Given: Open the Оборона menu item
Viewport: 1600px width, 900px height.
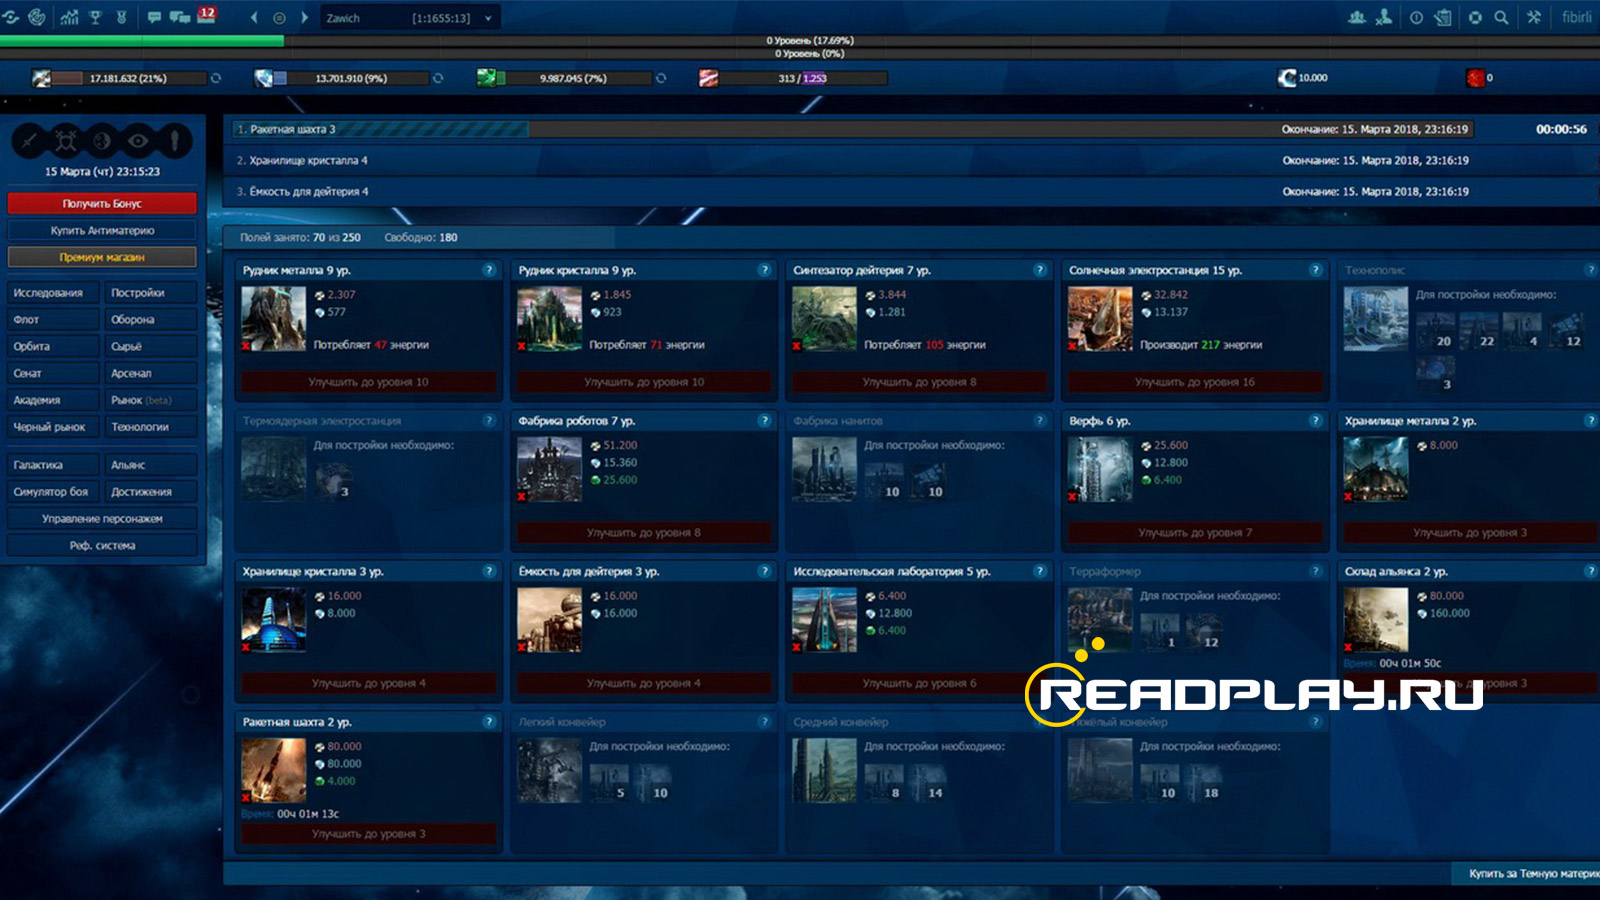Looking at the screenshot, I should click(x=151, y=320).
